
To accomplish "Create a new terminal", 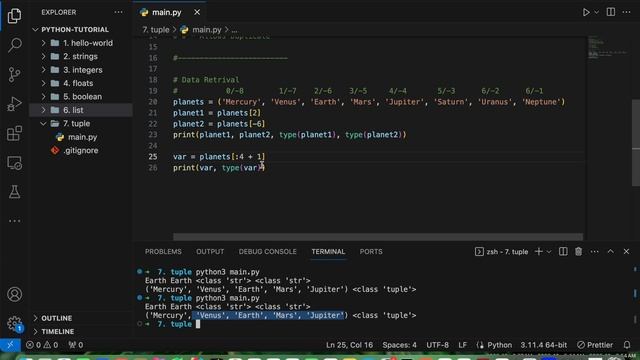I will click(x=538, y=251).
